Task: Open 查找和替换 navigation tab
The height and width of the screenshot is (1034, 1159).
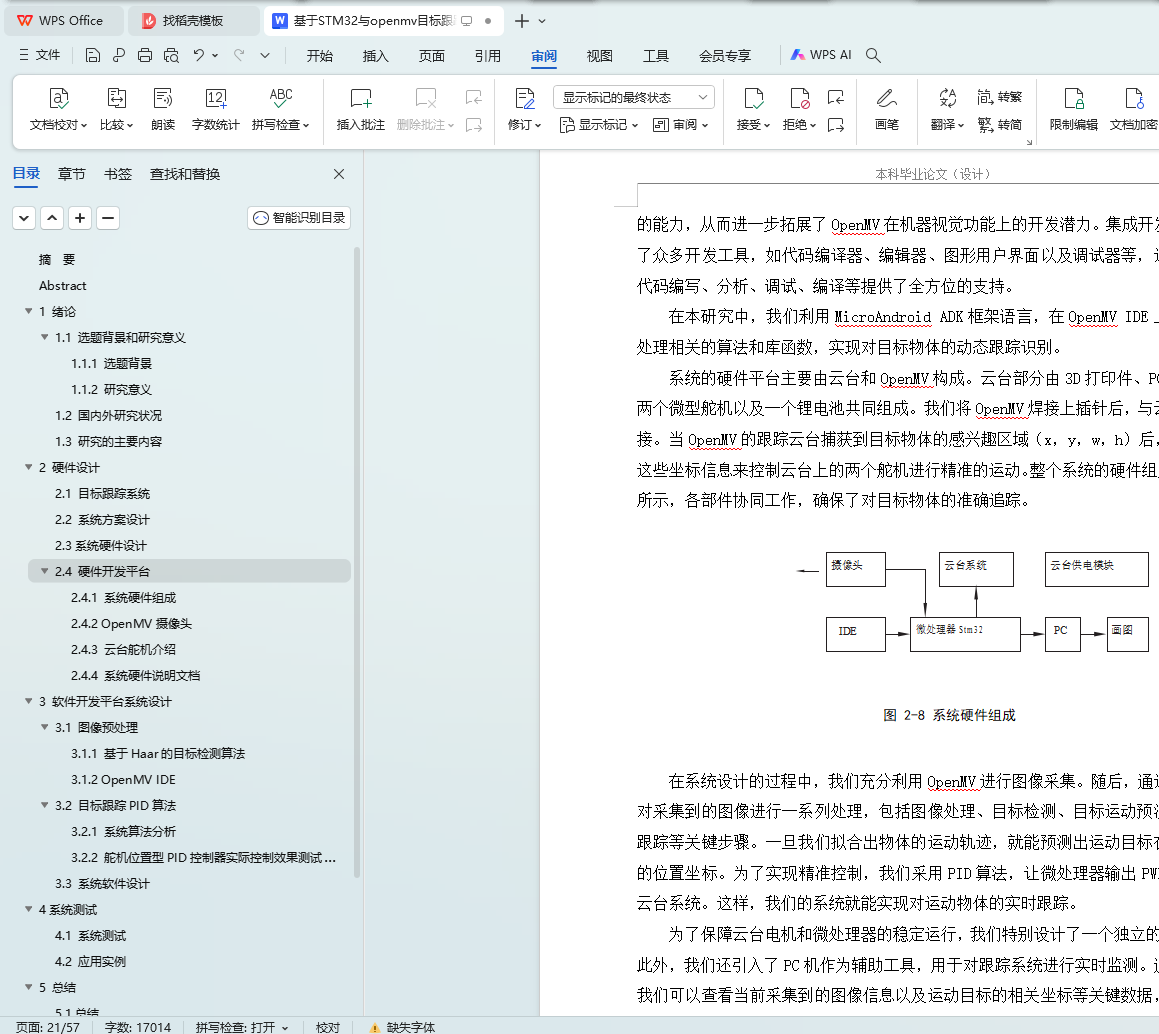Action: 185,174
